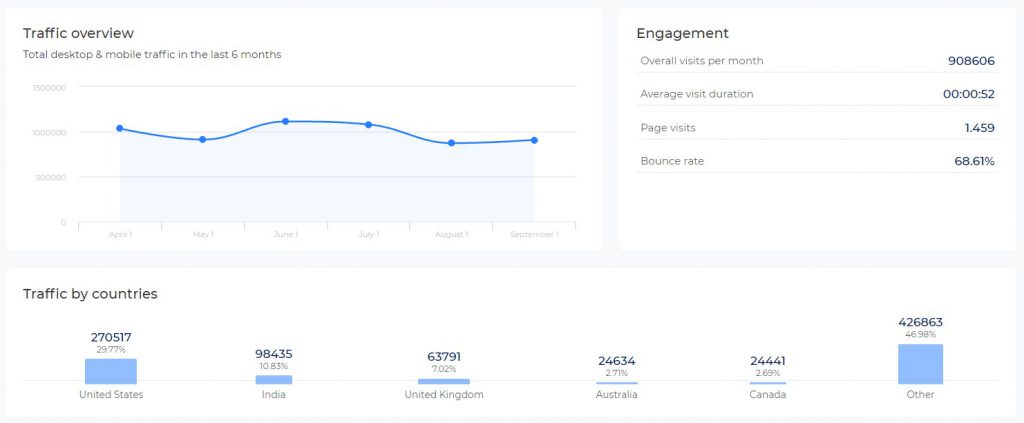Select the United States traffic bar
This screenshot has width=1024, height=423.
tap(111, 371)
